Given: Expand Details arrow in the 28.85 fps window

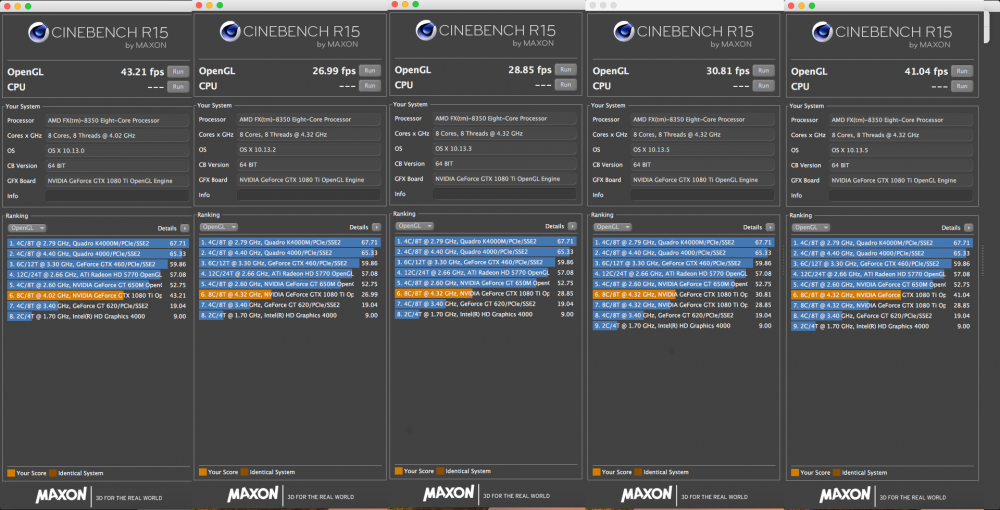Looking at the screenshot, I should 572,226.
